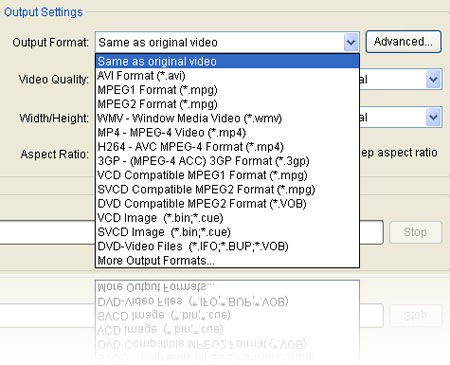
Task: Select MP4 - MPEG-4 Video (*.mp4)
Action: pyautogui.click(x=227, y=133)
